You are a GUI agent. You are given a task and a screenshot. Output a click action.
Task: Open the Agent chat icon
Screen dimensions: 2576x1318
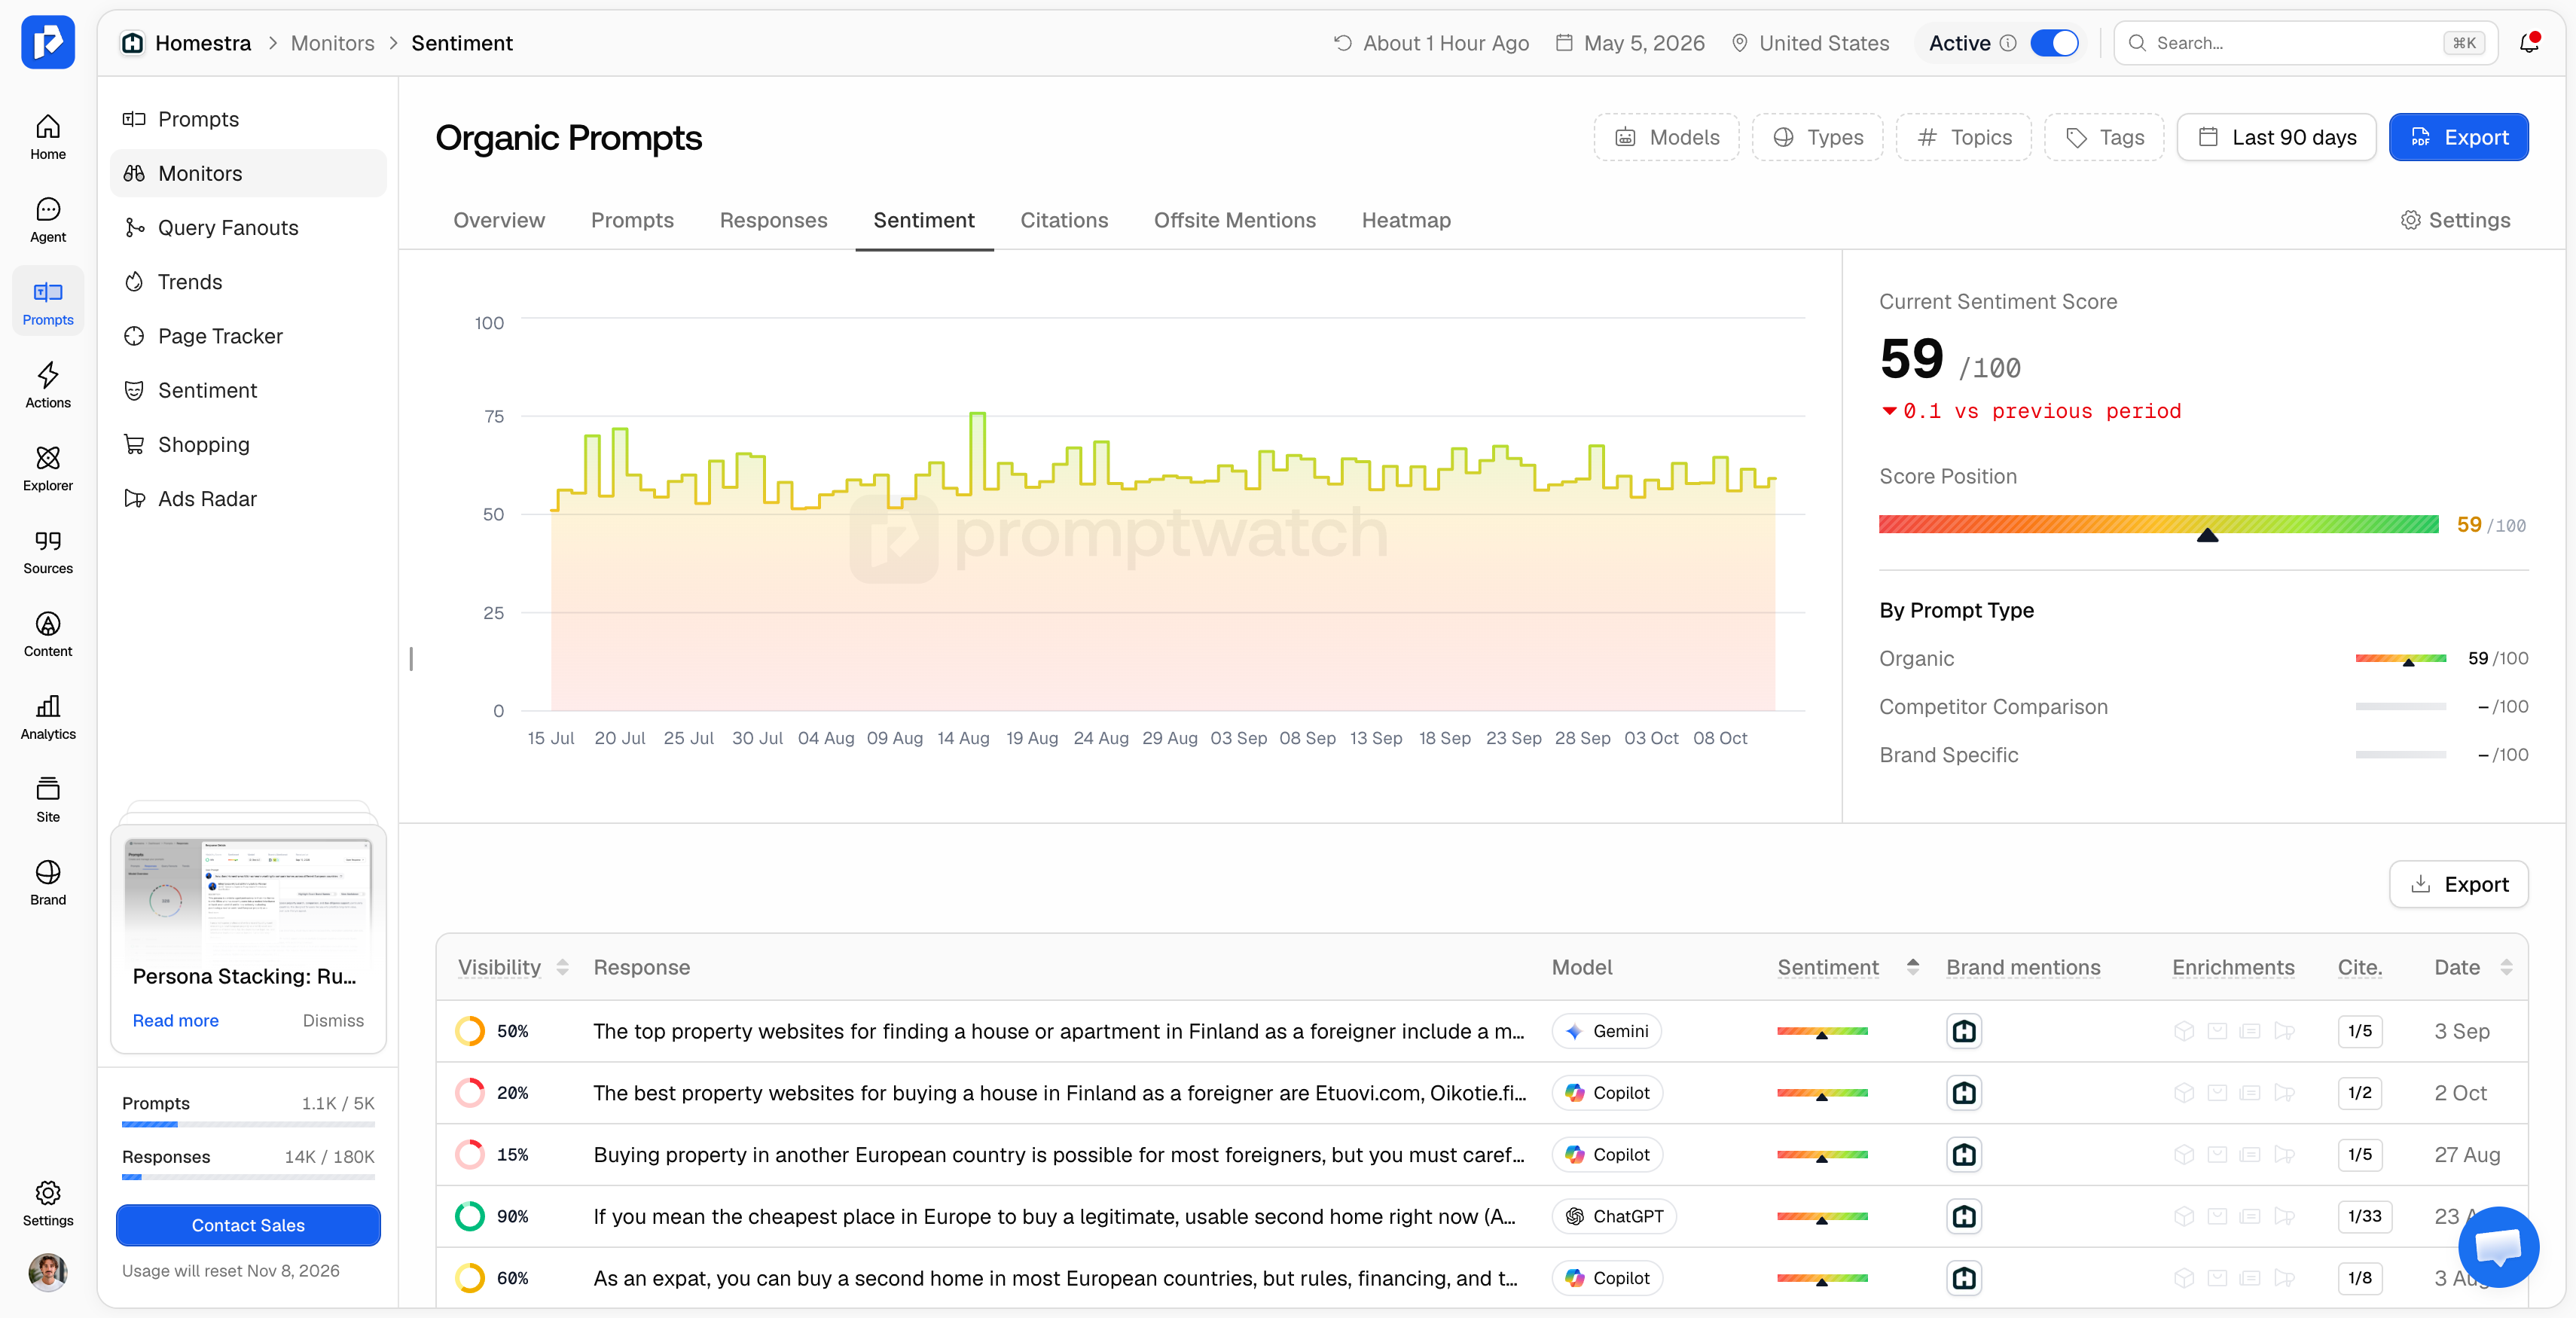coord(48,220)
